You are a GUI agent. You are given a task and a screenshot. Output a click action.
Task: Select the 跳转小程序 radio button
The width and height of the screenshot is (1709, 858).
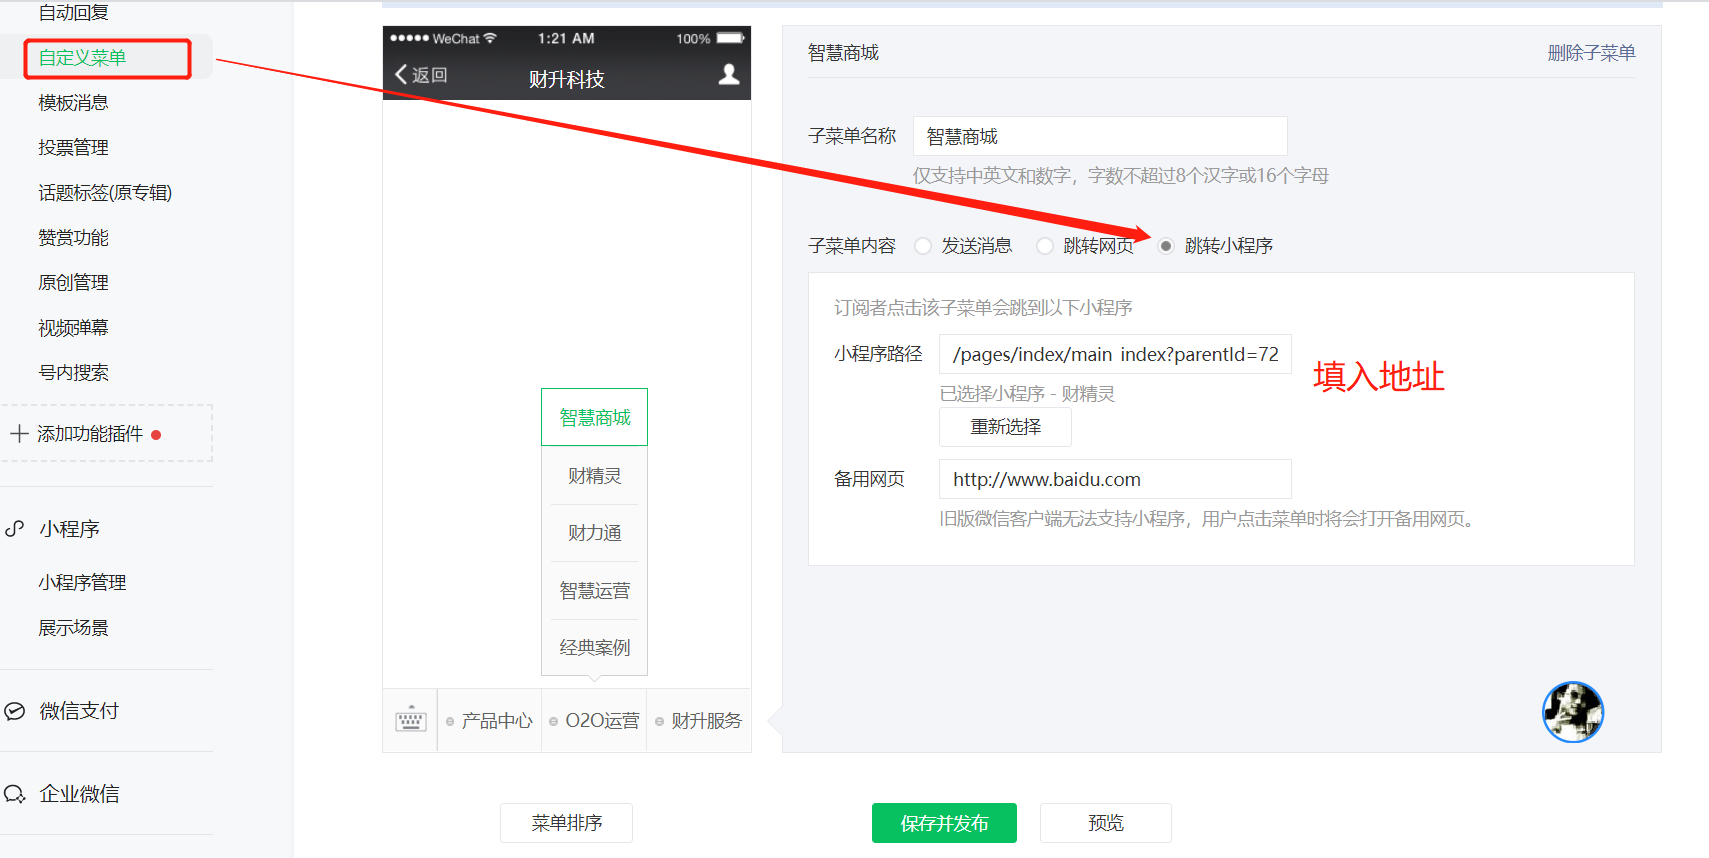point(1166,246)
